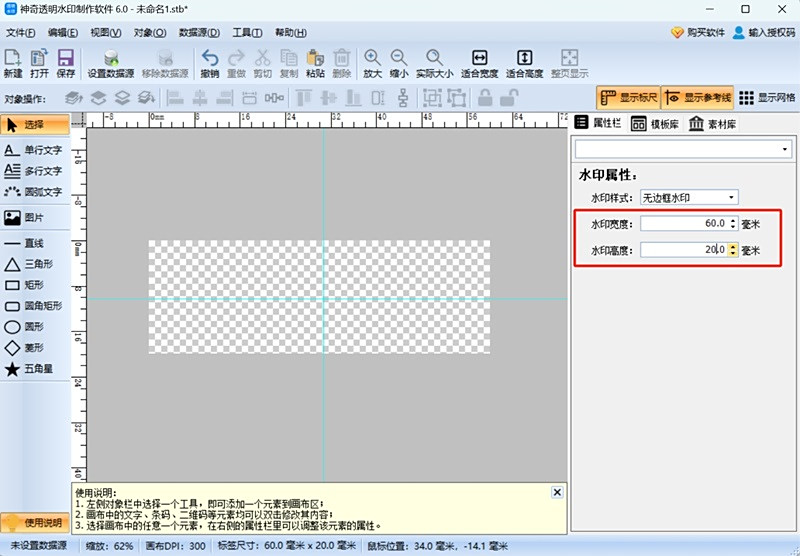This screenshot has width=800, height=556.
Task: Select the 单行文字 single-line text tool
Action: [x=35, y=150]
